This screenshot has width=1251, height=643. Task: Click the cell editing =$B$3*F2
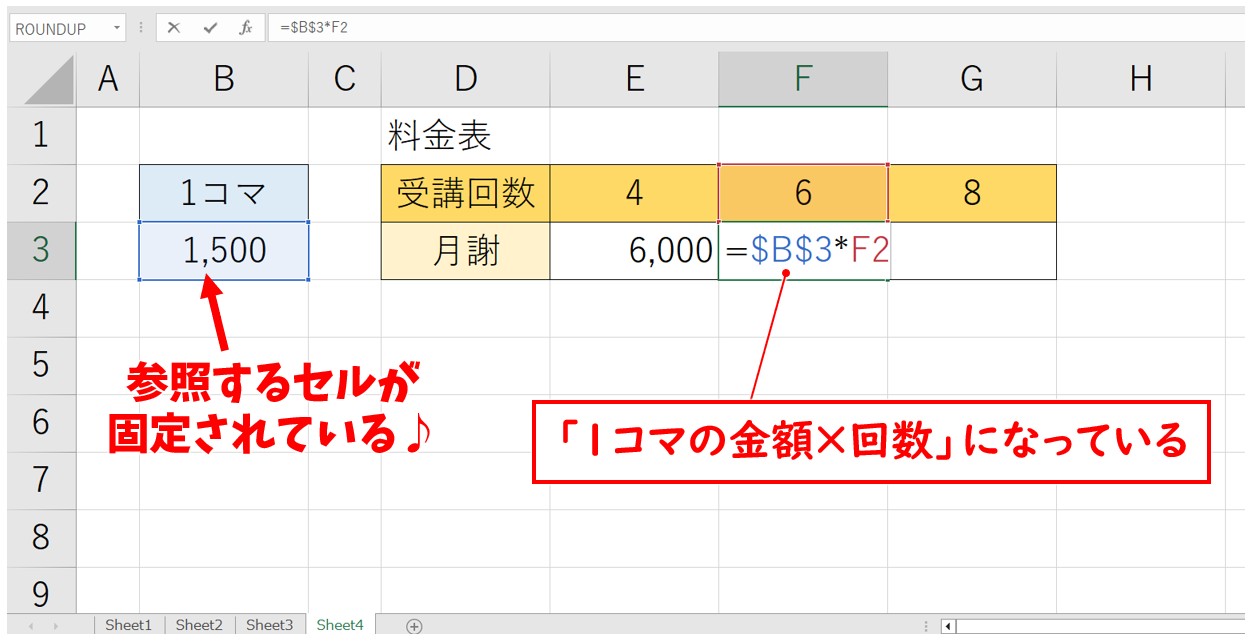pos(803,250)
